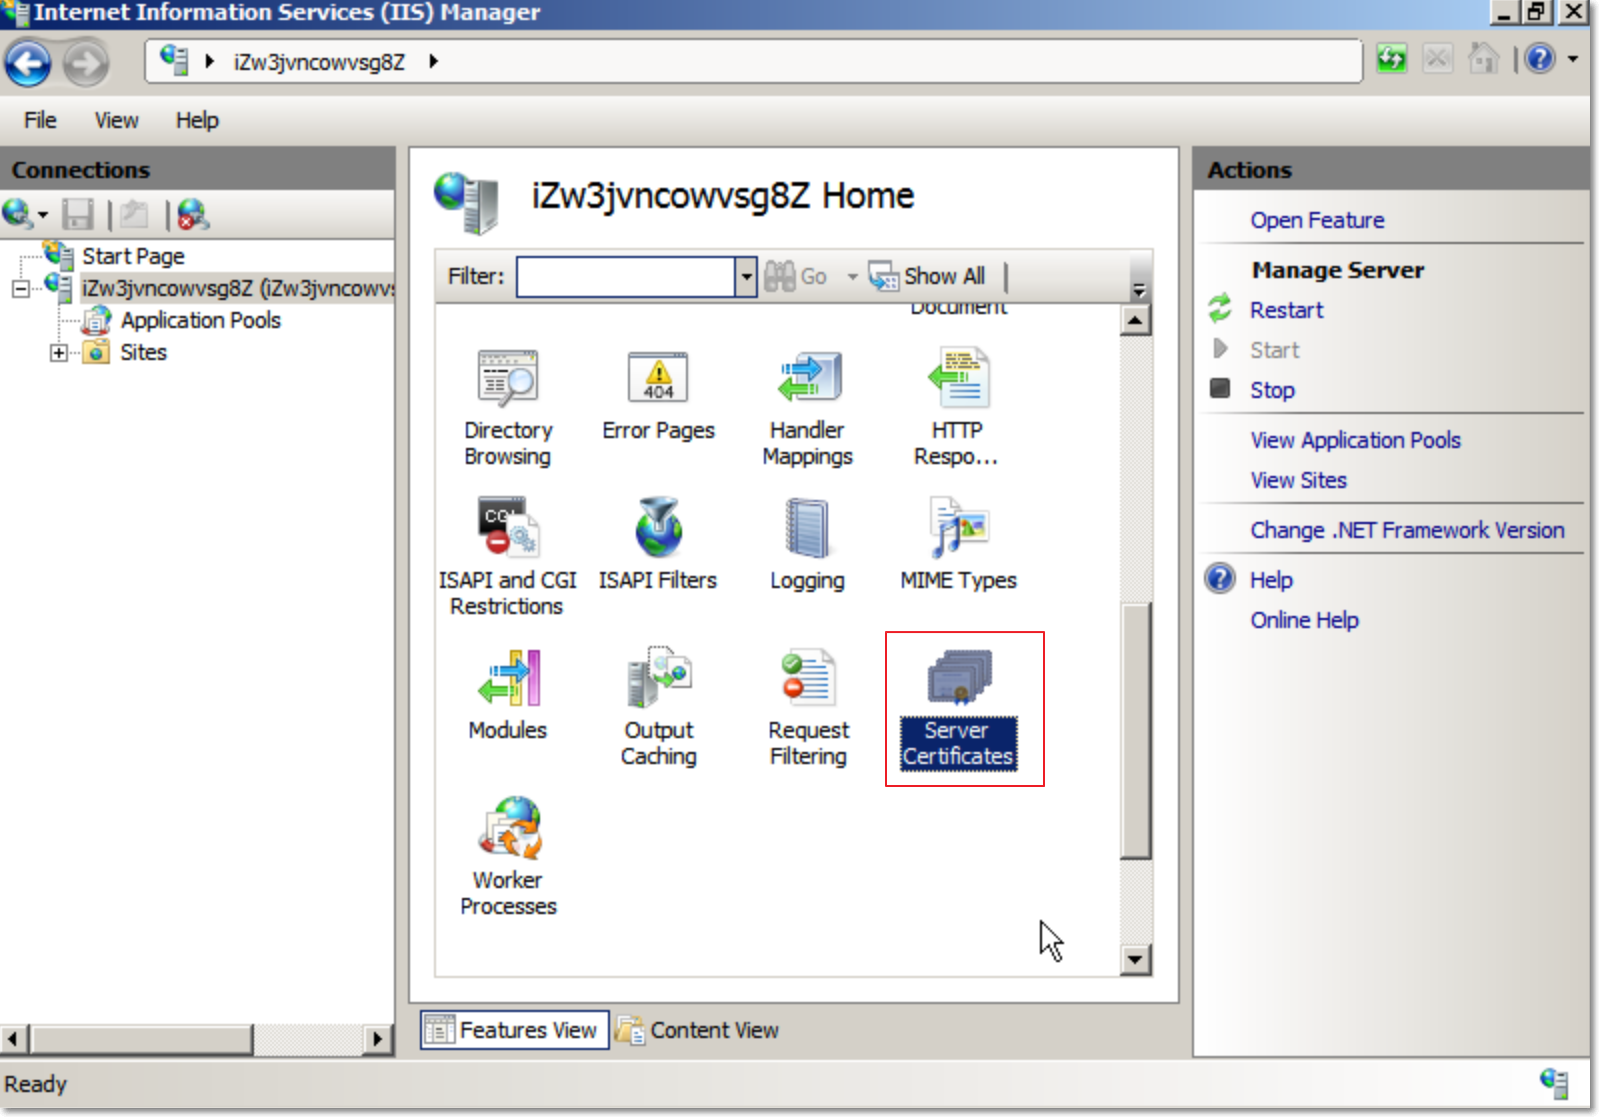1599x1117 pixels.
Task: Open the Logging feature
Action: [807, 529]
